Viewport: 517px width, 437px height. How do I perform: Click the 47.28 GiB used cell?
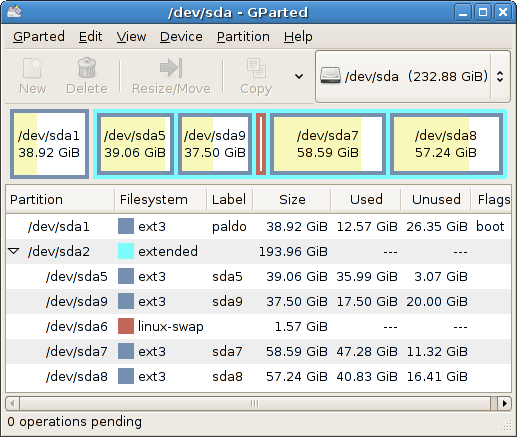click(367, 352)
